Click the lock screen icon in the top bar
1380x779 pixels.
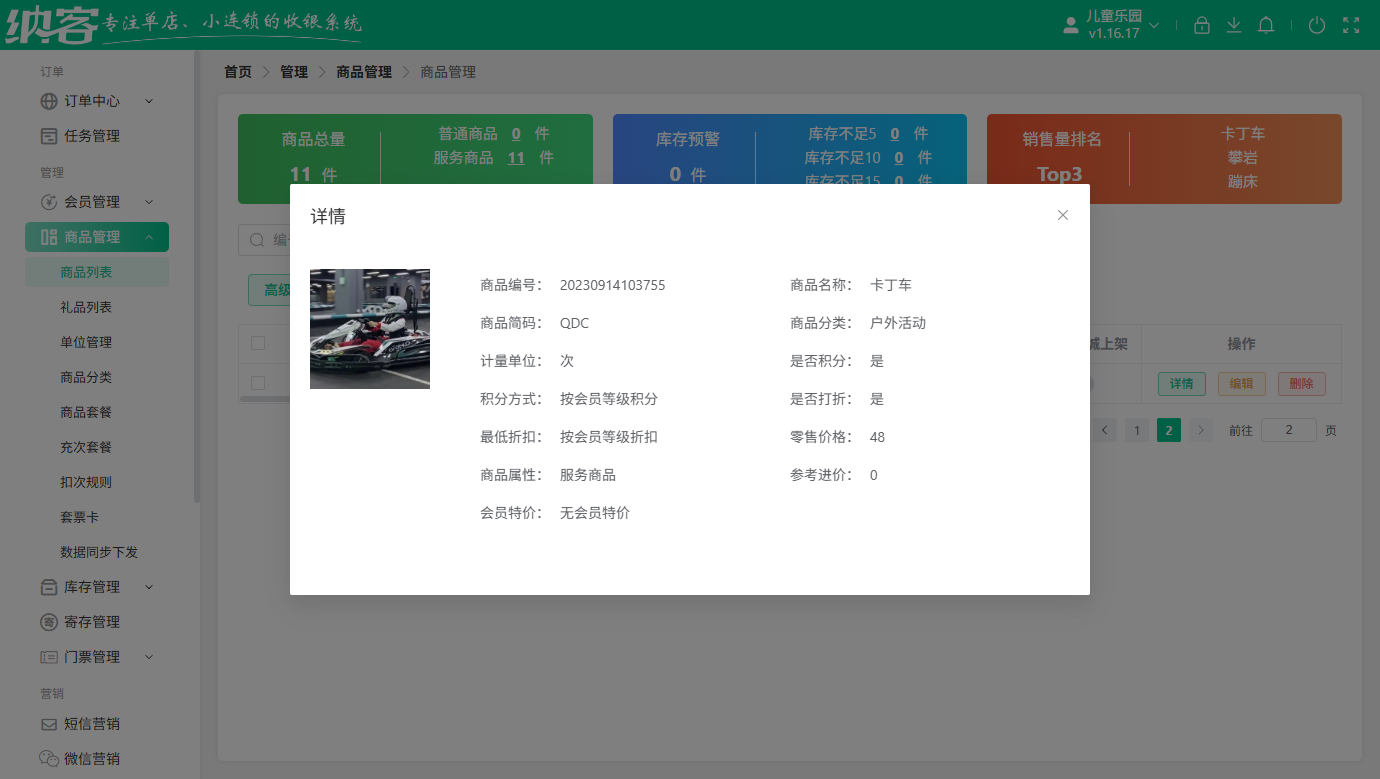[1202, 25]
